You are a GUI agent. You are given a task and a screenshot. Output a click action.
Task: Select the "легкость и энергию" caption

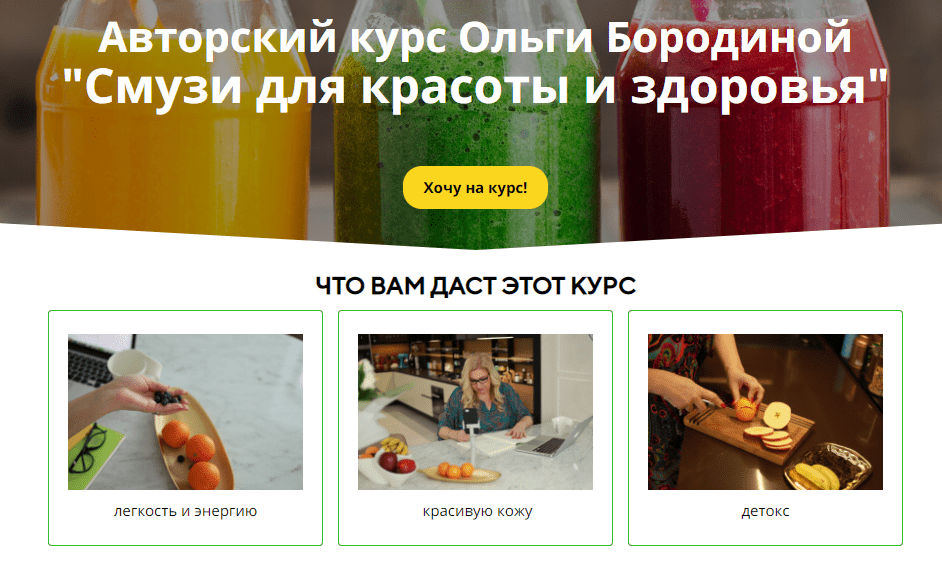pos(185,511)
